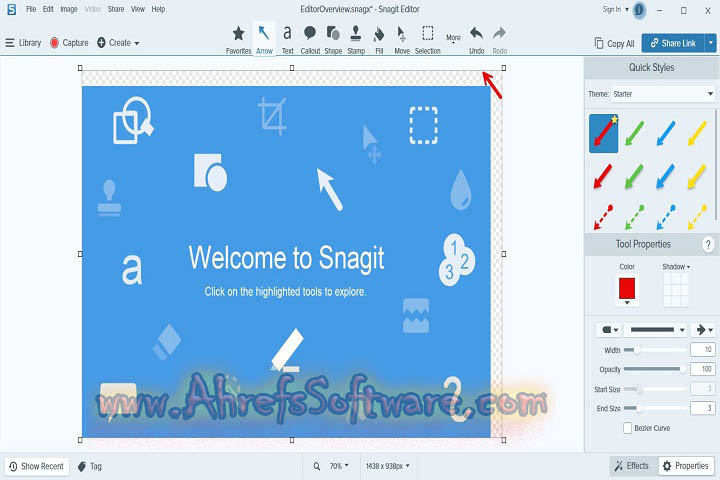Click the Show Recent button
Image resolution: width=720 pixels, height=480 pixels.
(35, 466)
